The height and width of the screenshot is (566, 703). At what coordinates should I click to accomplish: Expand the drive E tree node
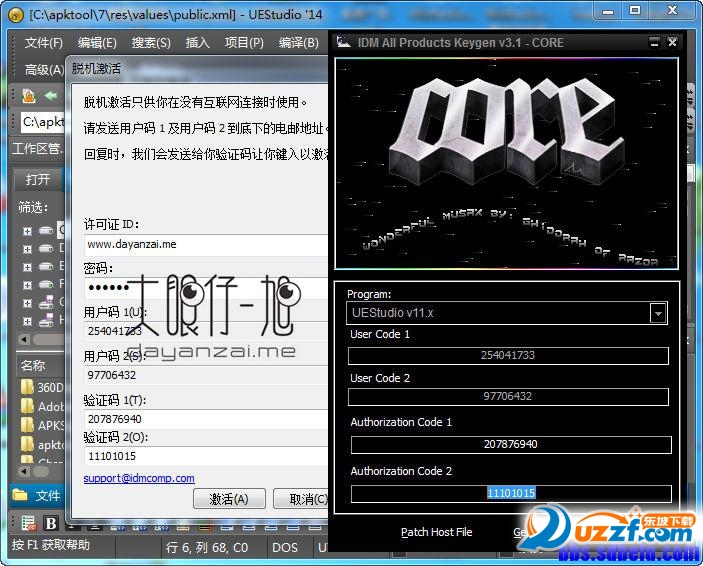[x=27, y=267]
